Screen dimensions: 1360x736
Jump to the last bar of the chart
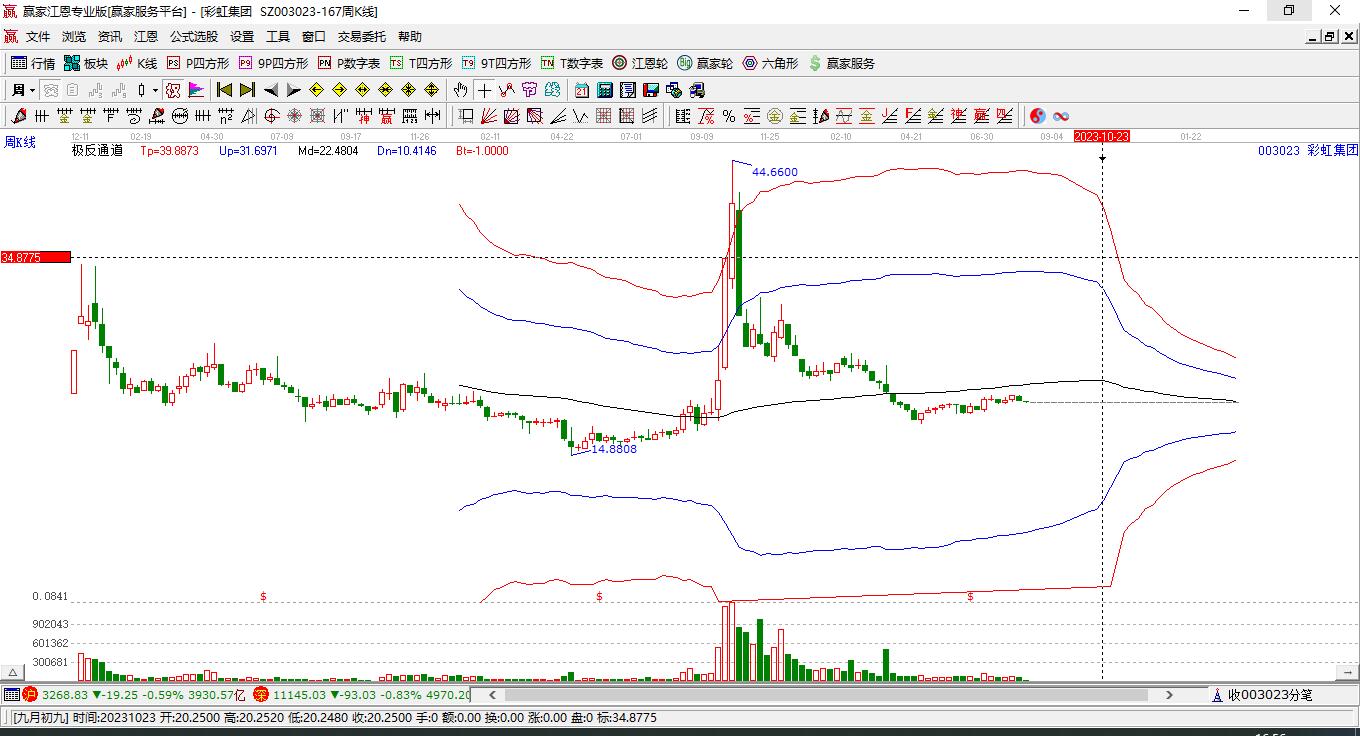coord(247,90)
